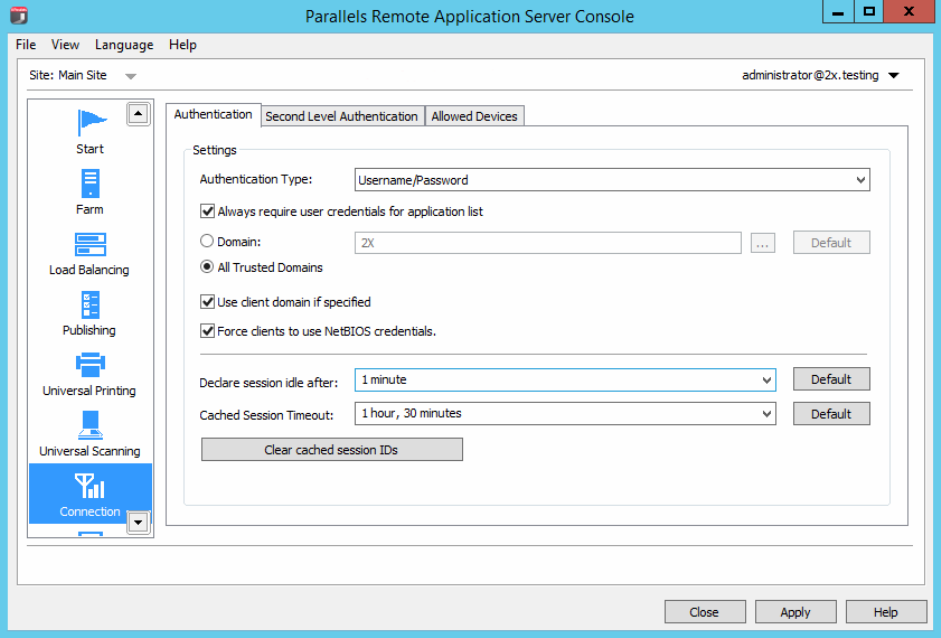Click the bottom Help button
This screenshot has width=941, height=638.
tap(886, 612)
